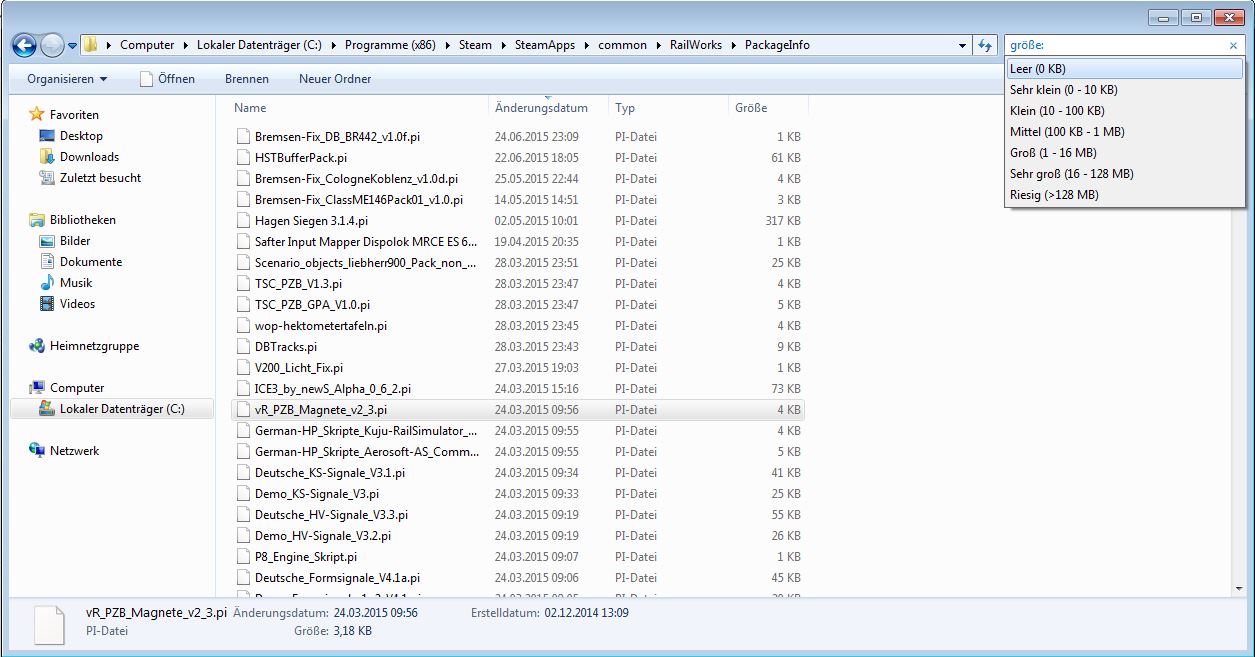
Task: Pick 'Sehr groß (16 - 128 MB)' filter
Action: [1124, 174]
